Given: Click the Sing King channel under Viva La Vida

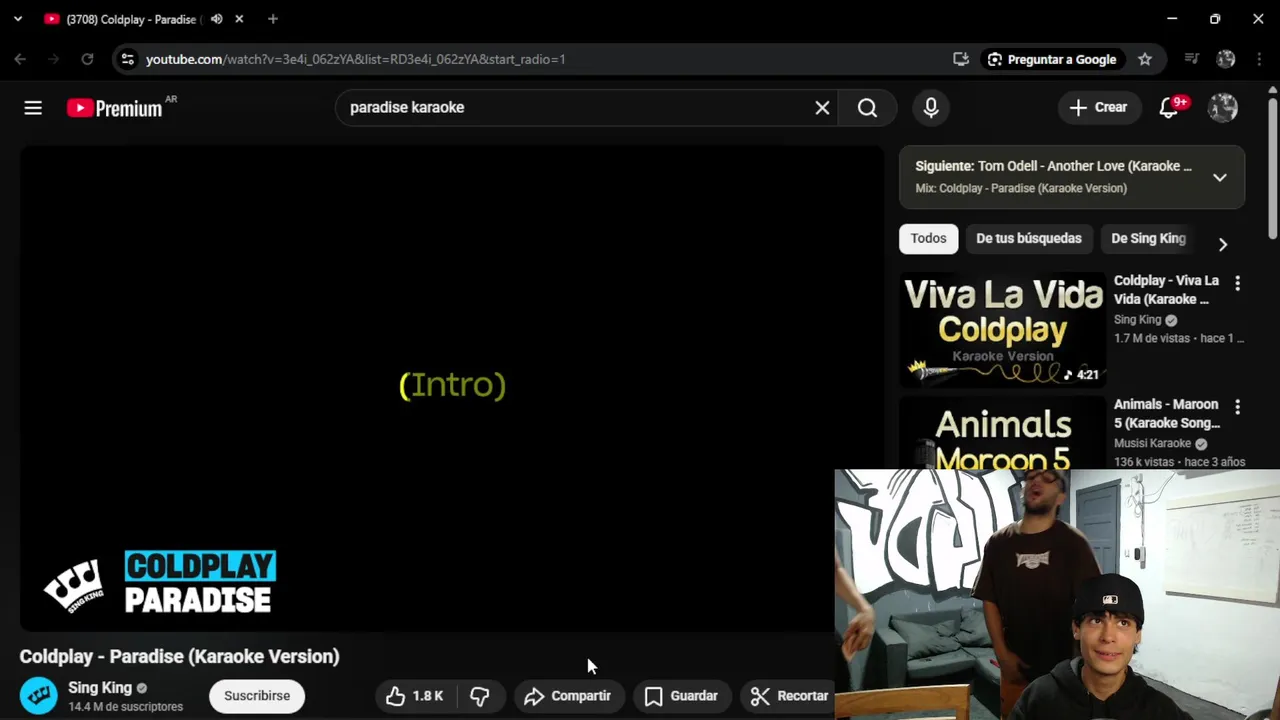Looking at the screenshot, I should pyautogui.click(x=1138, y=320).
